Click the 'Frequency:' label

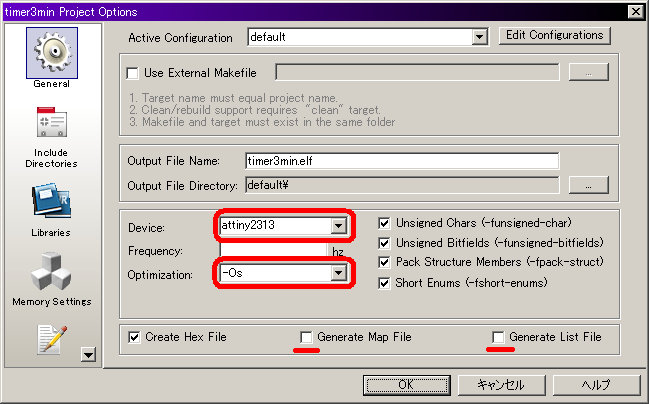[x=155, y=251]
